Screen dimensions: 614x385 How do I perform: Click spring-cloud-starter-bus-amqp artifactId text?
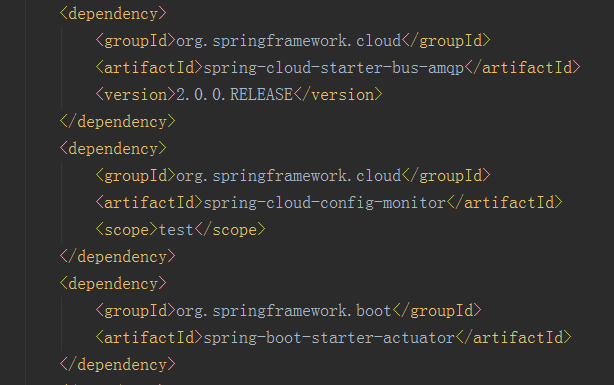334,68
